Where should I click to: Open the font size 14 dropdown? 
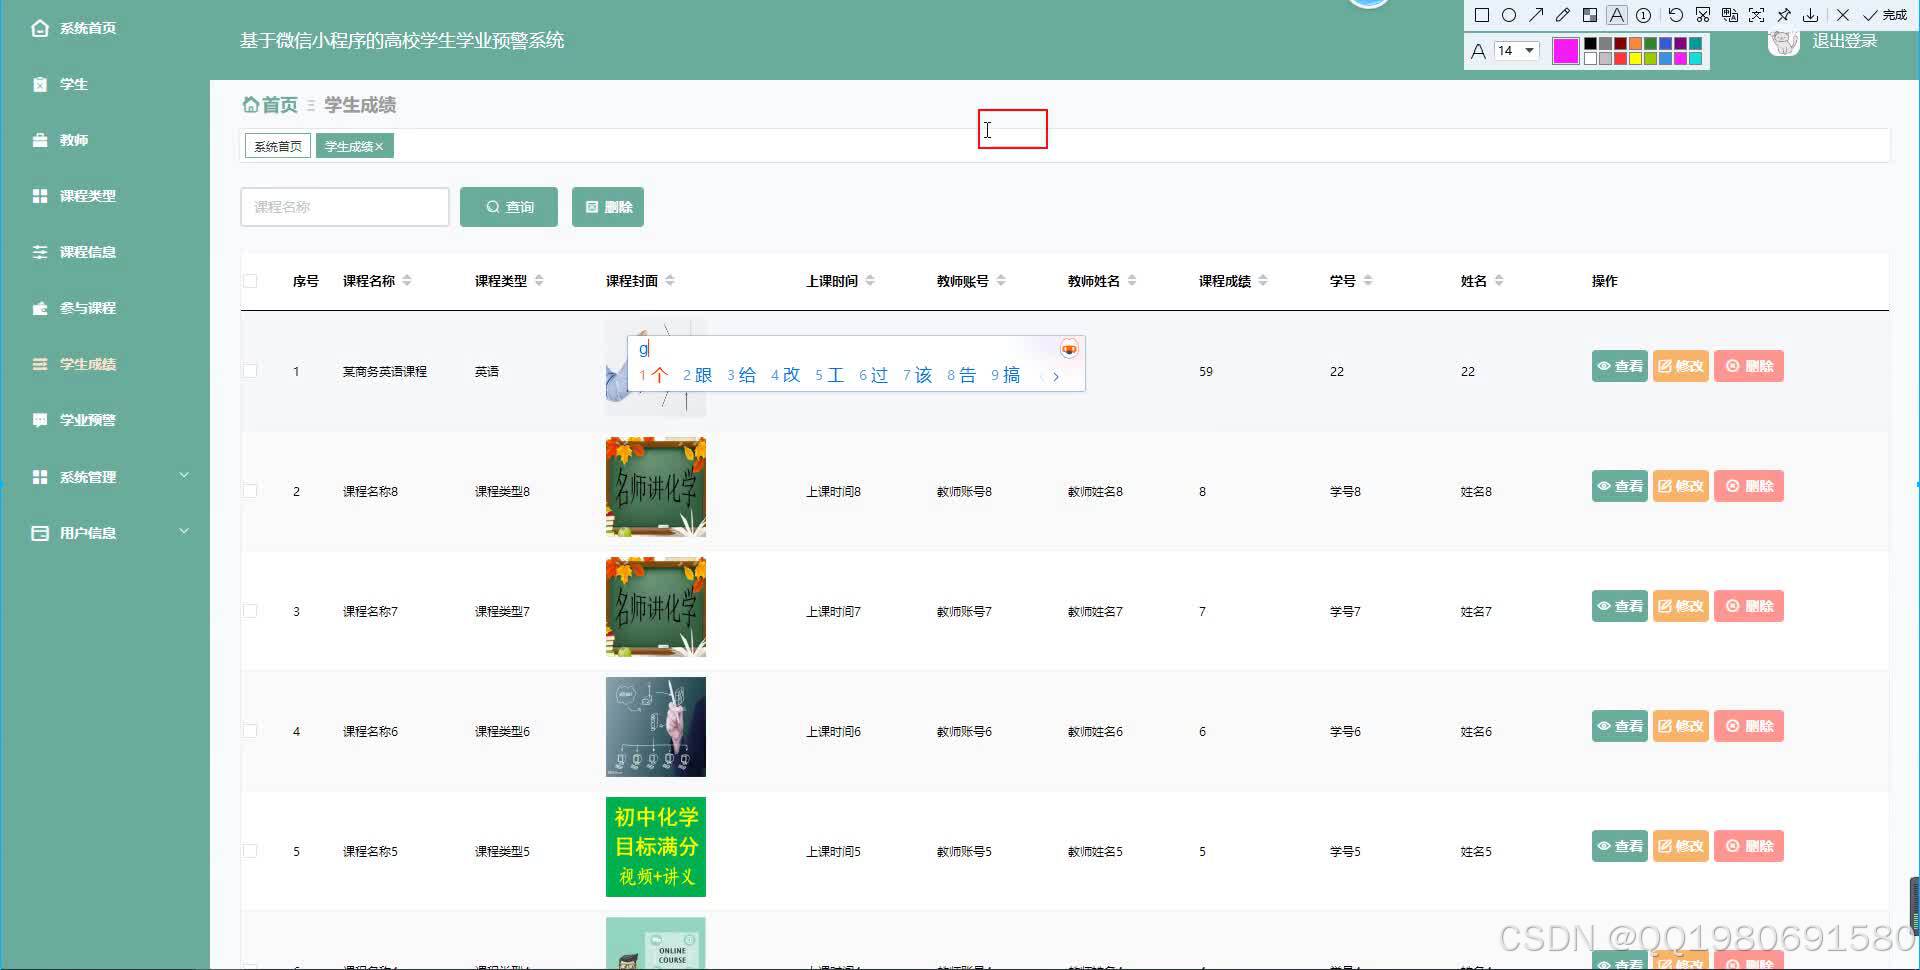coord(1516,50)
